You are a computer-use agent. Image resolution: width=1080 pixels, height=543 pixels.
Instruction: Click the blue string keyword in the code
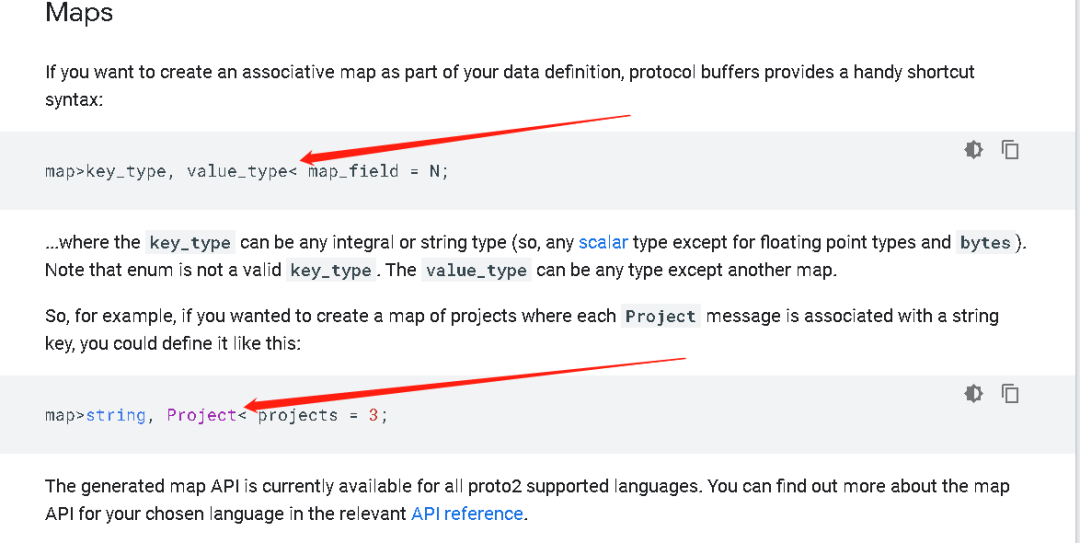[x=115, y=415]
